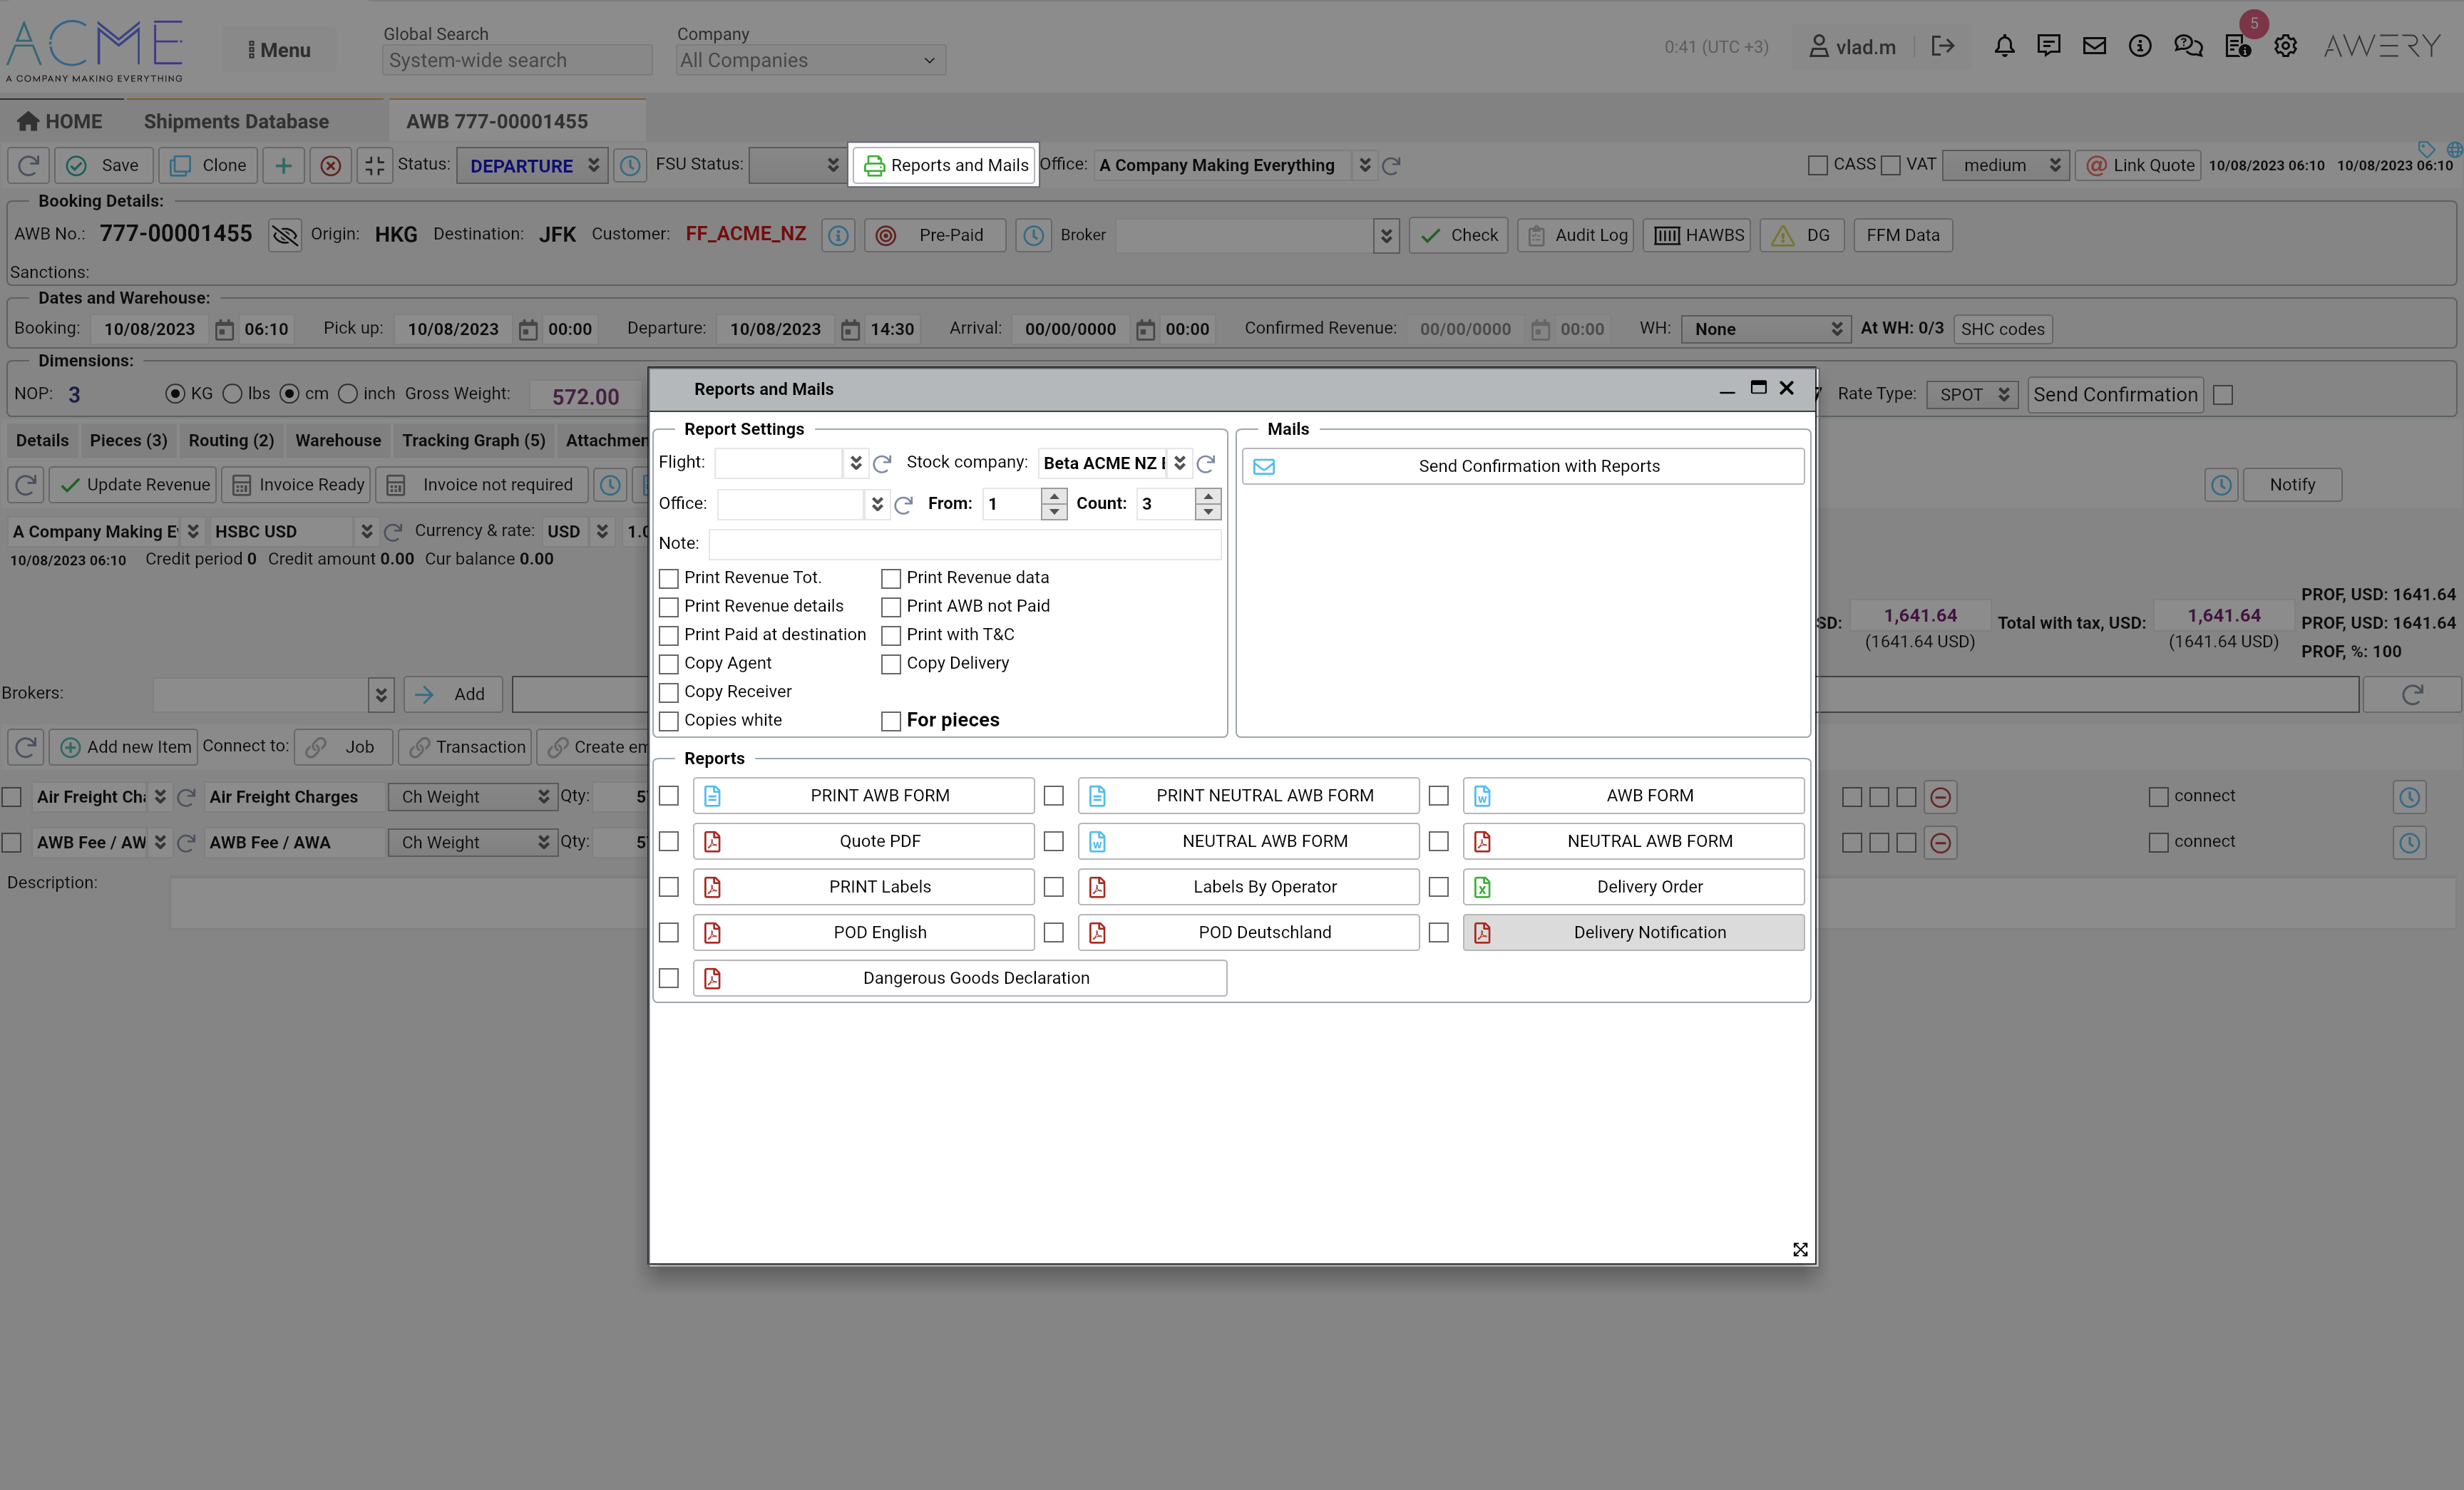Click the PDF icon on Quote PDF report
Image resolution: width=2464 pixels, height=1490 pixels.
(x=712, y=841)
